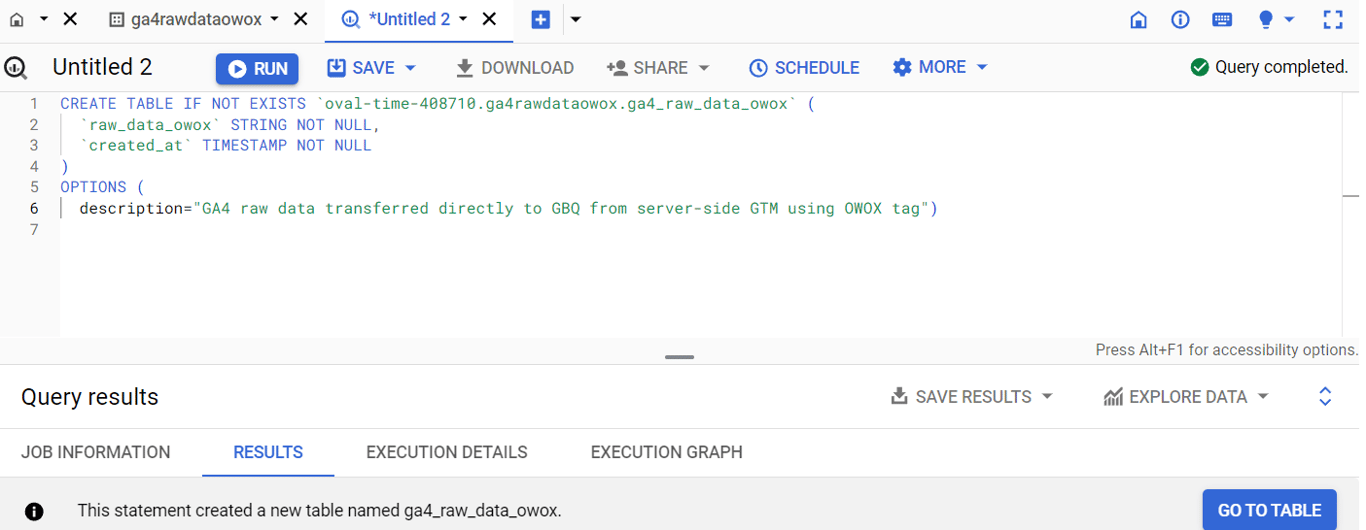Open the ga4rawdataowox tab dropdown arrow
The image size is (1366, 530).
275,19
